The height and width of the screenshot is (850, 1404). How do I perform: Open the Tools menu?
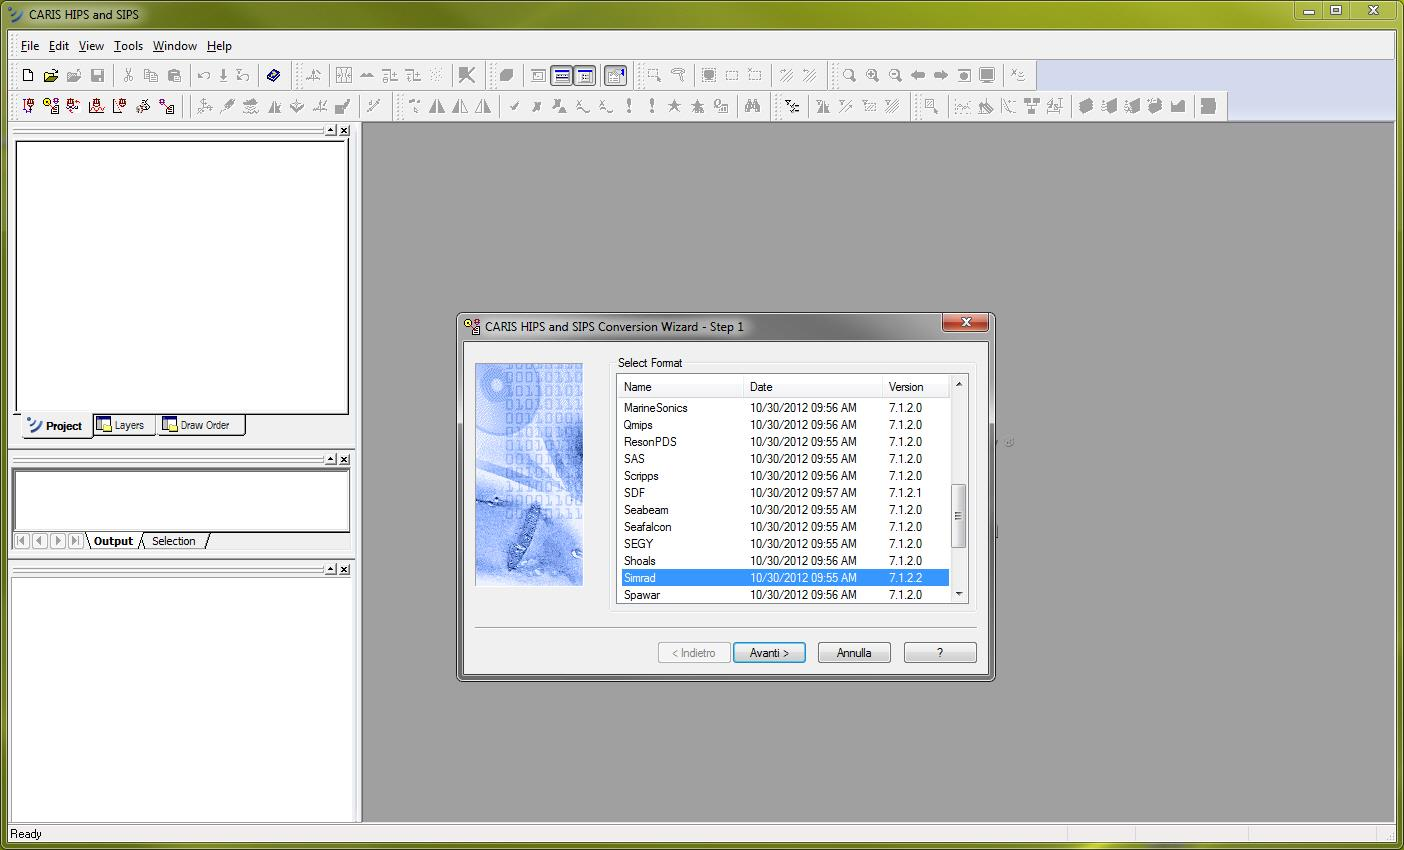[128, 46]
